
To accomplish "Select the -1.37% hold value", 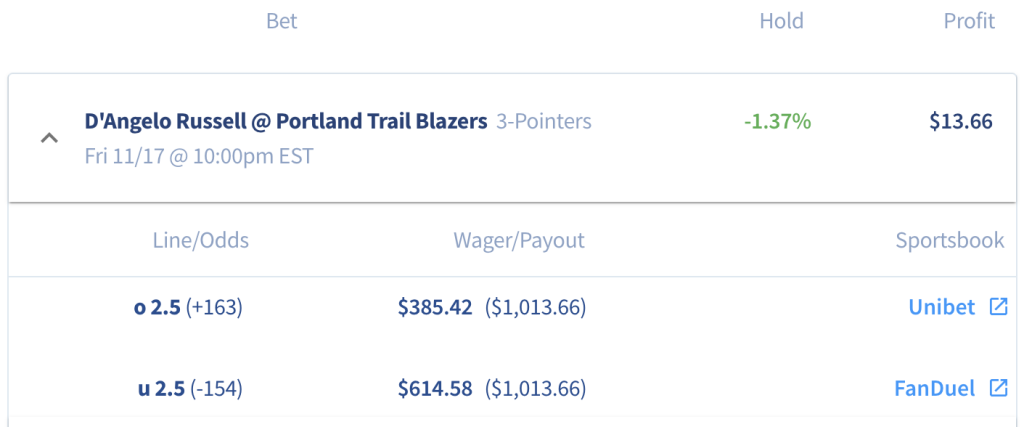I will pyautogui.click(x=777, y=121).
